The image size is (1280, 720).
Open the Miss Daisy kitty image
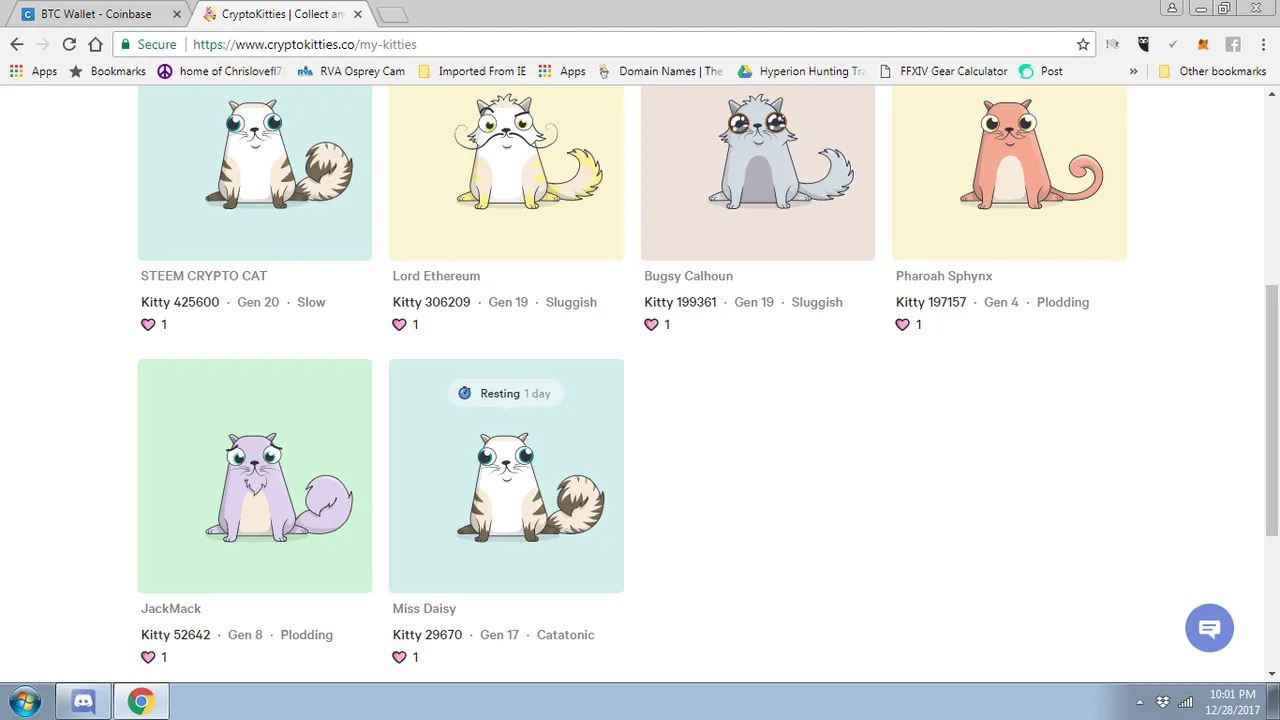(506, 476)
